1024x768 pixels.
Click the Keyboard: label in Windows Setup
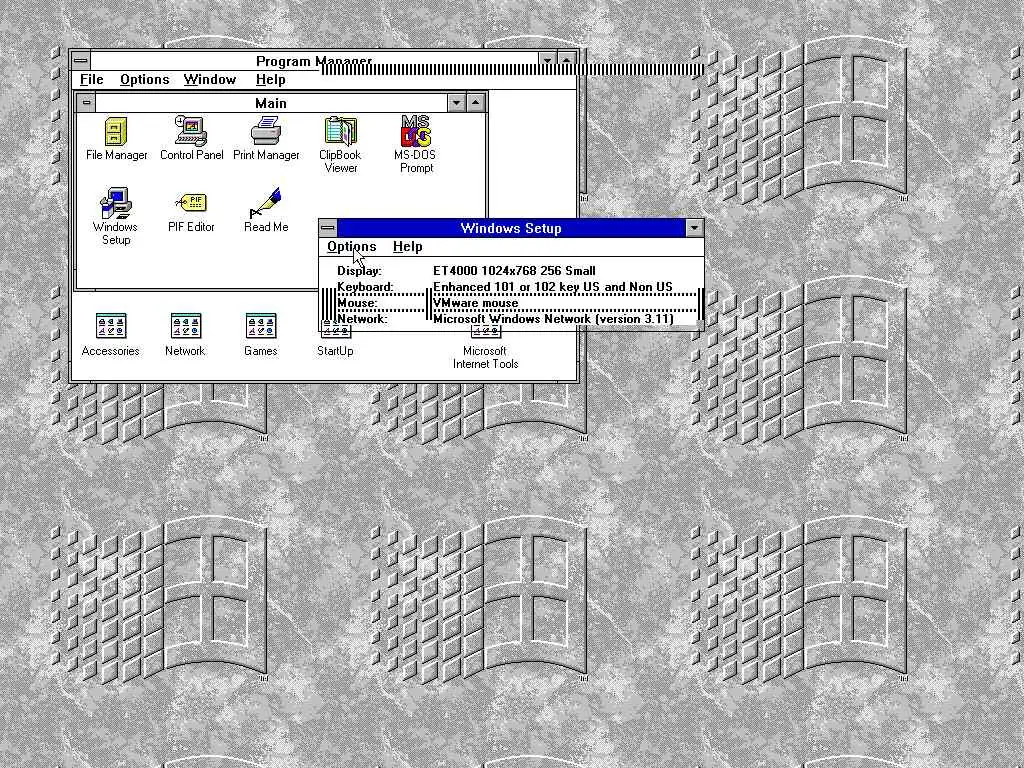[365, 287]
